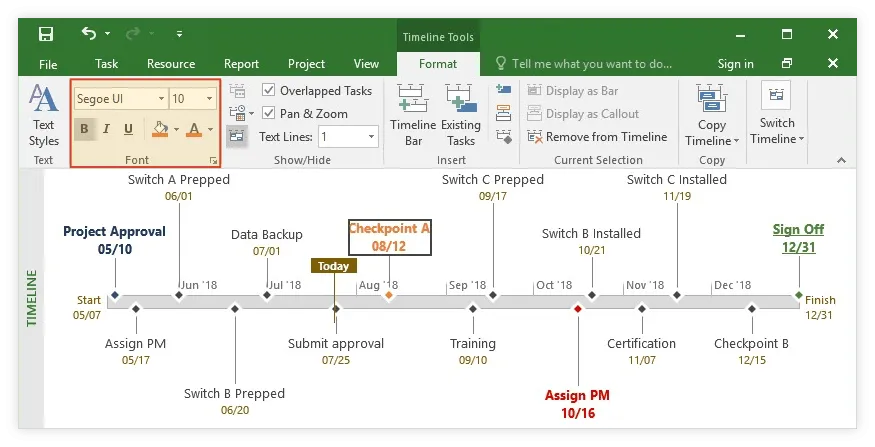This screenshot has height=447, width=875.
Task: Toggle Bold formatting button
Action: (83, 129)
